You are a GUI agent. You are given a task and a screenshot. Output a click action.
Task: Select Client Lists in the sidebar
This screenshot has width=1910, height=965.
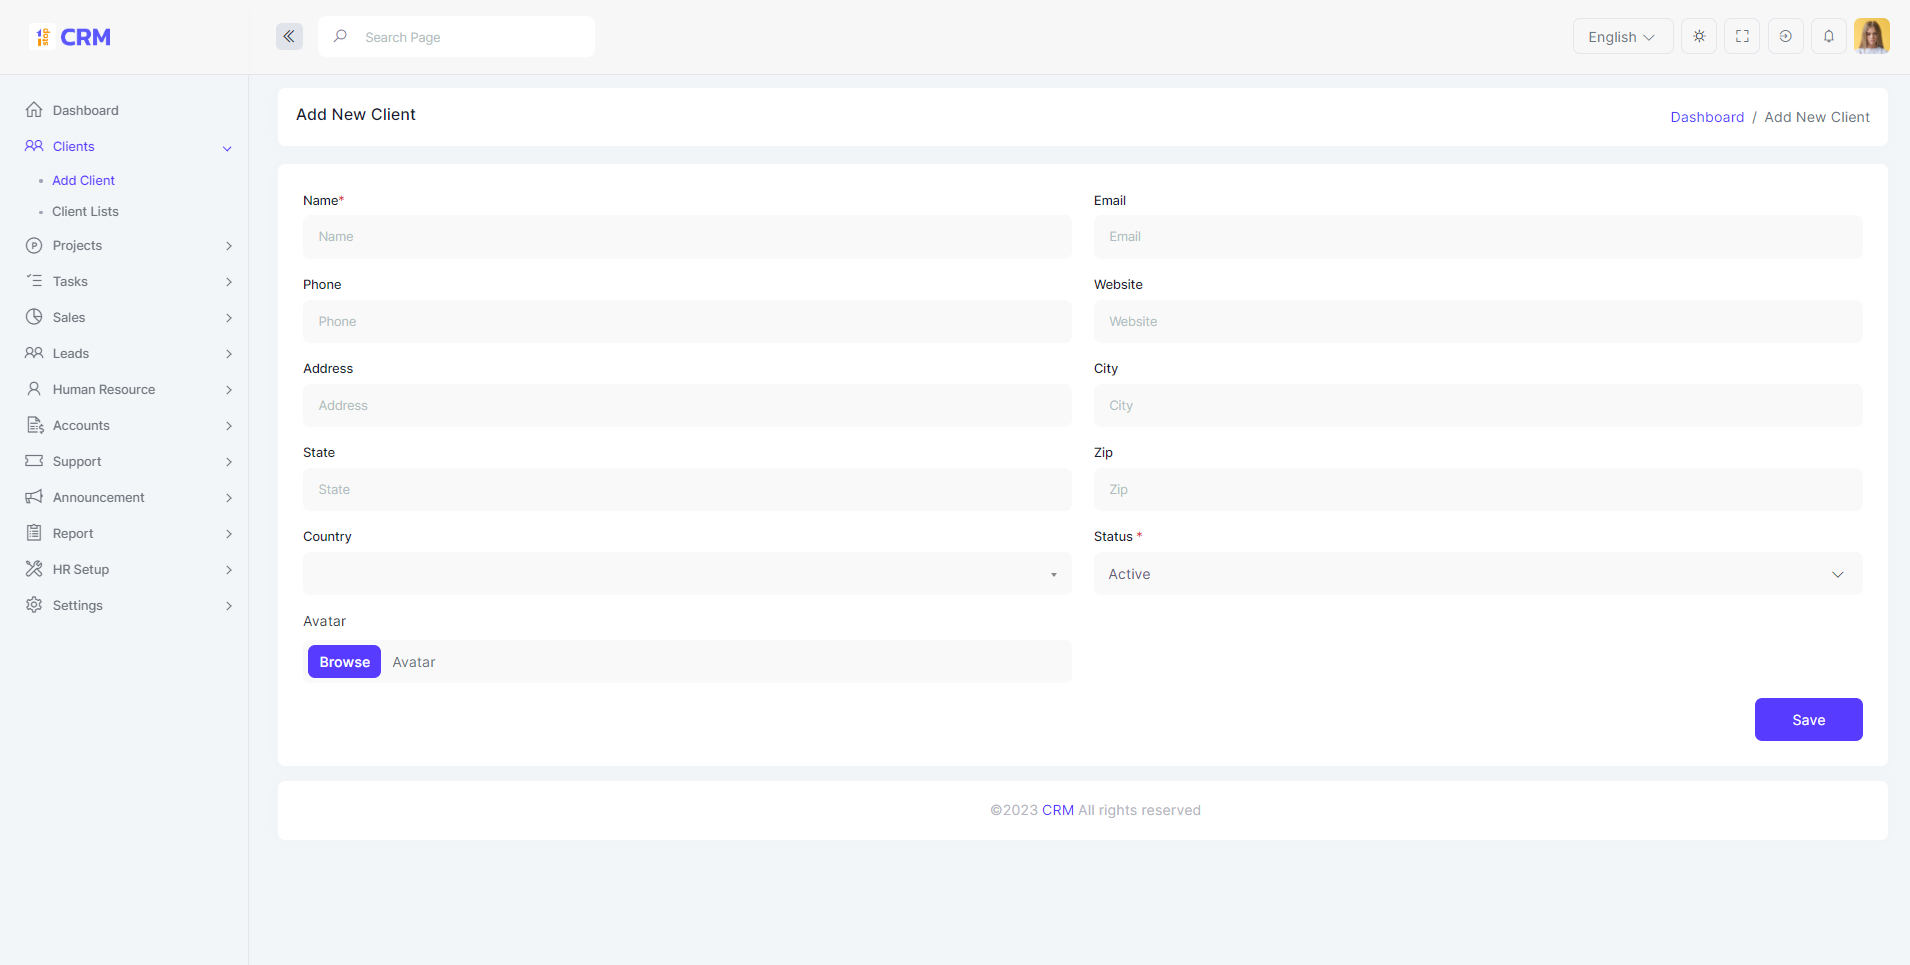(x=85, y=212)
